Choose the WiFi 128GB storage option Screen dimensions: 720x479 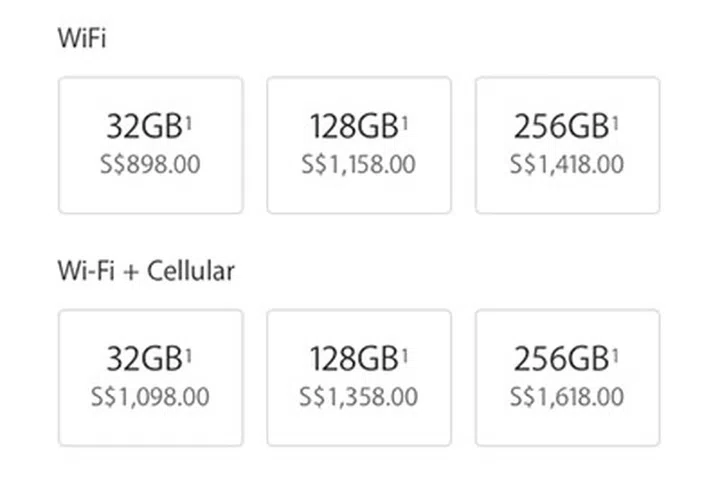[x=358, y=145]
